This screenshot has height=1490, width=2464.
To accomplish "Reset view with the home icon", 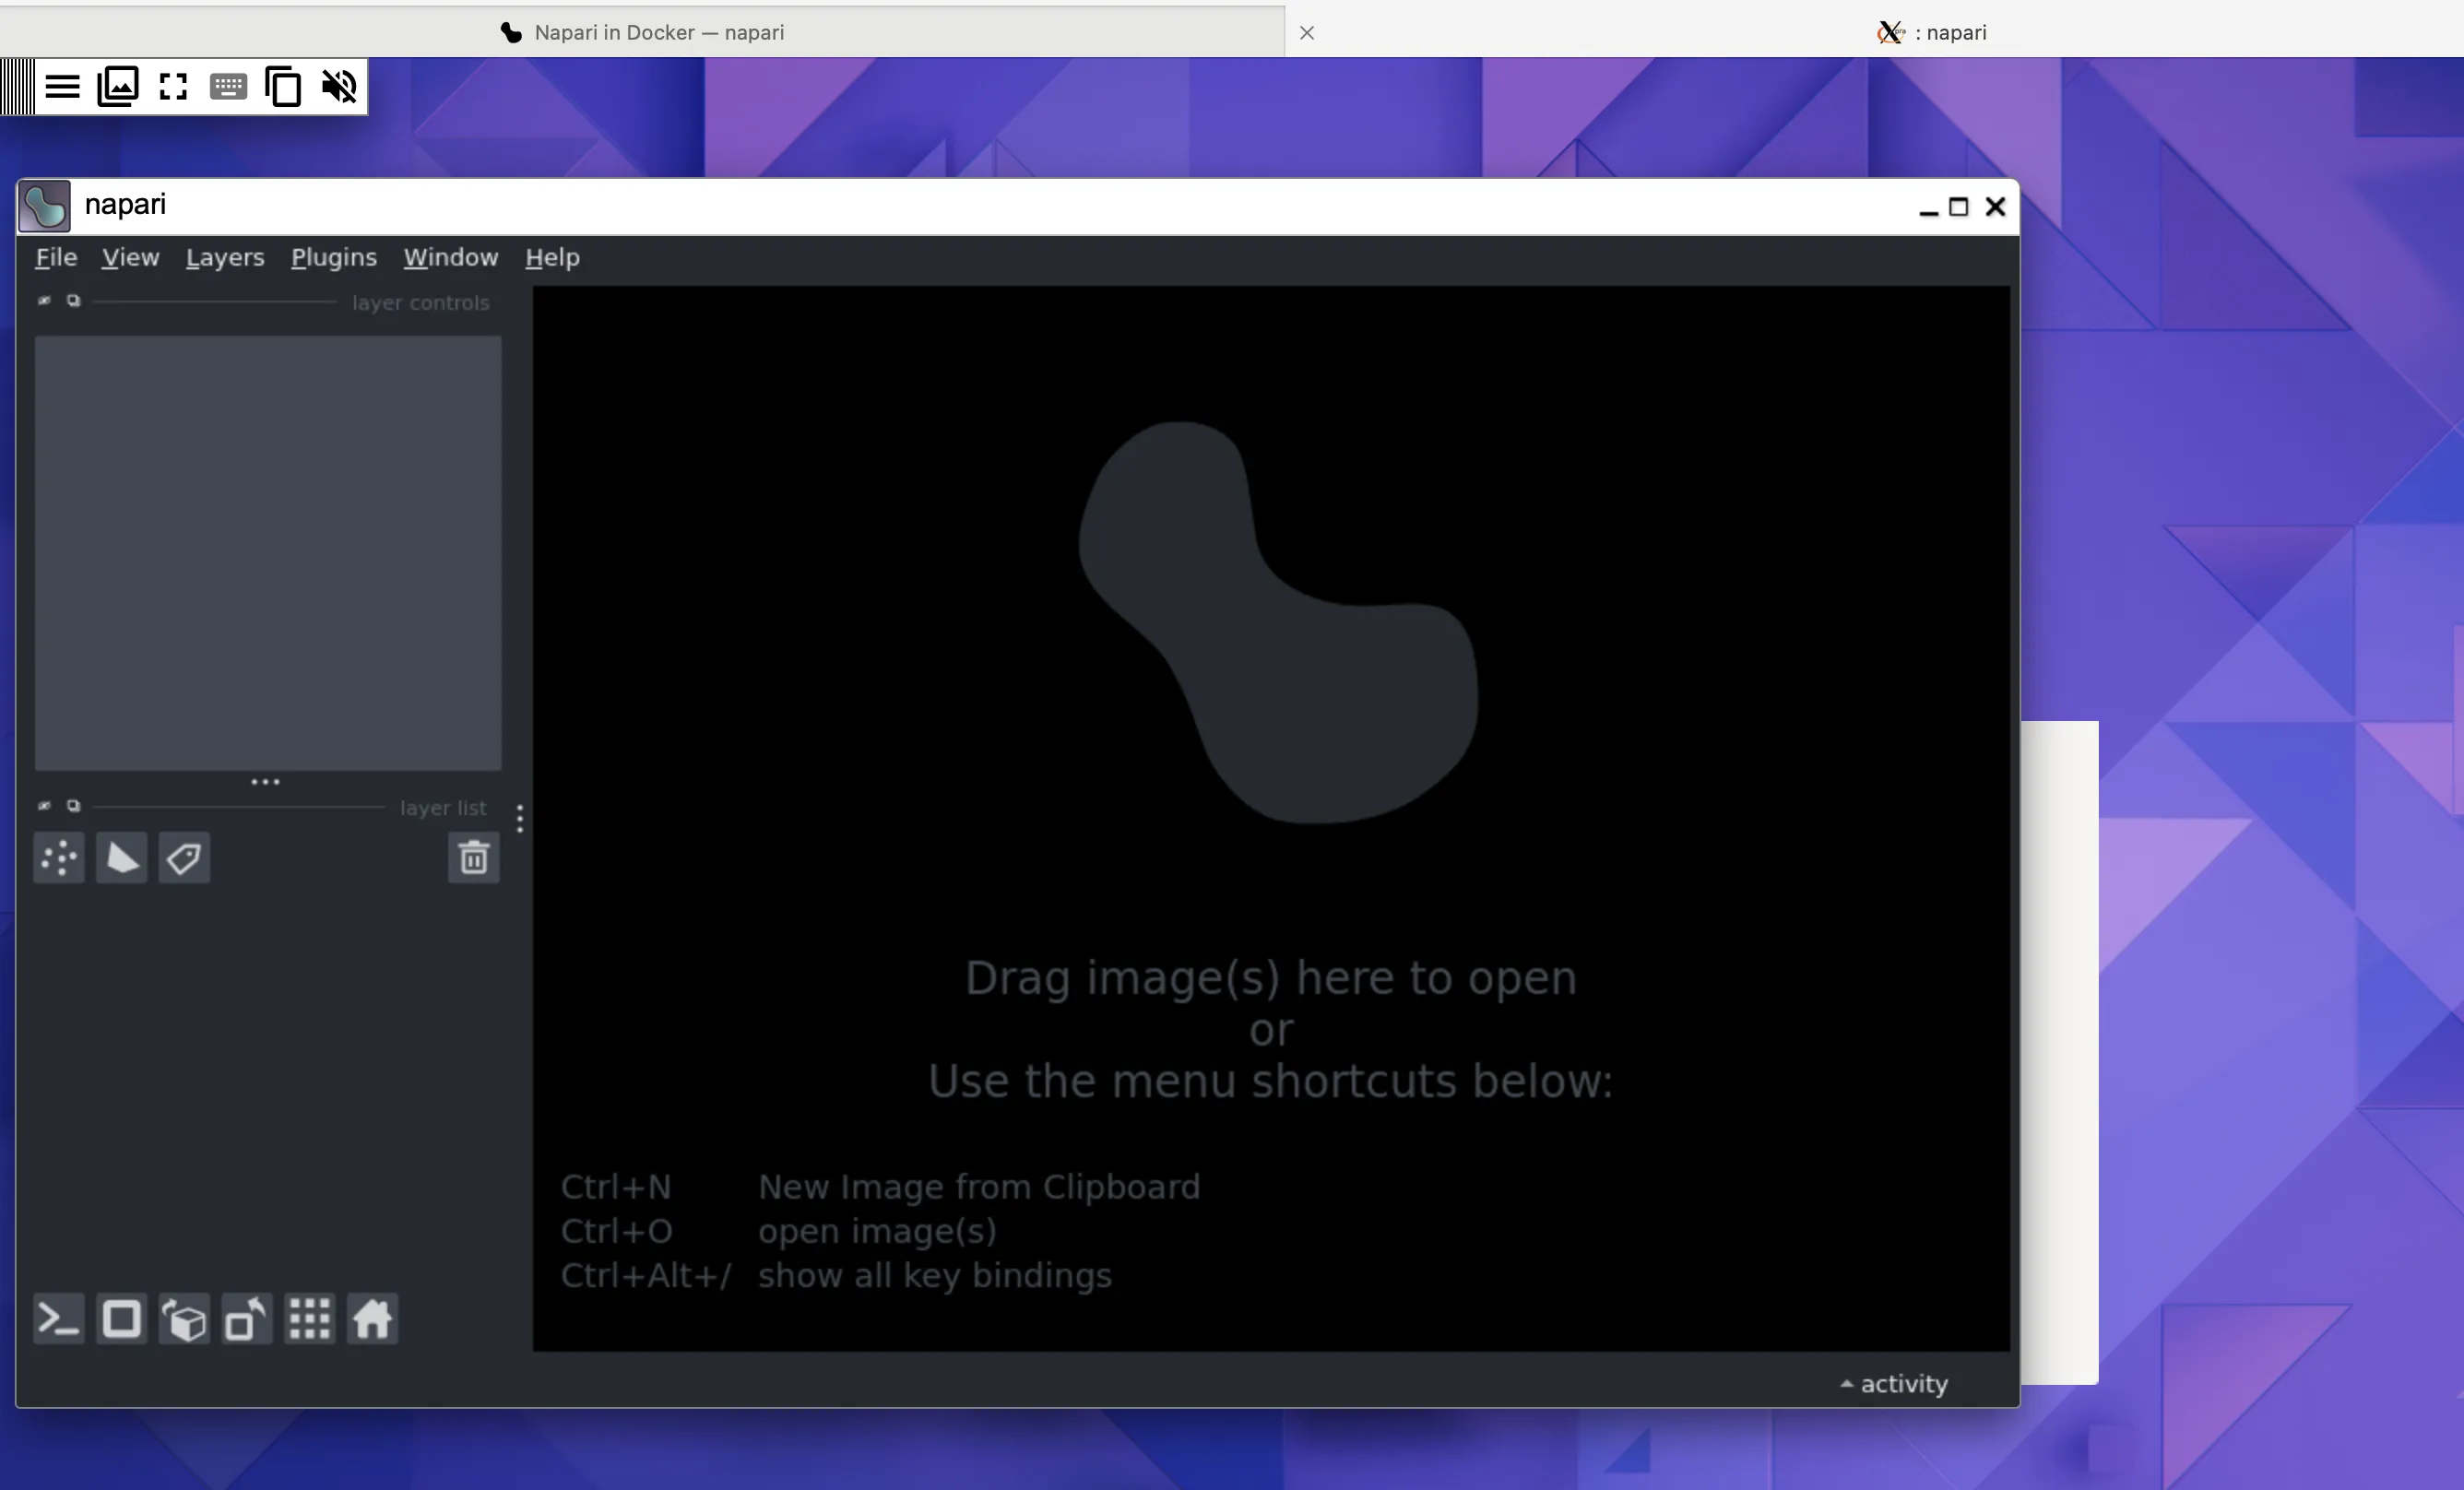I will (372, 1319).
